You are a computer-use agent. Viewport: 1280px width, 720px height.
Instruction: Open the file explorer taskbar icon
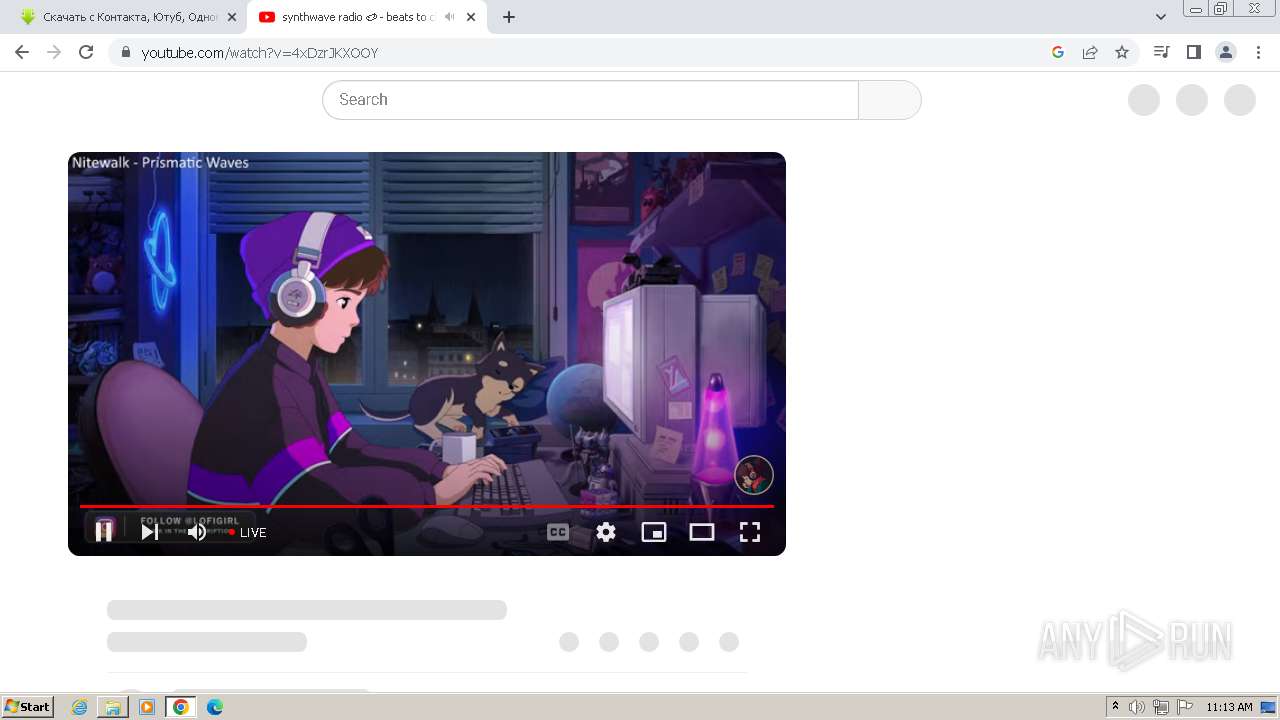tap(113, 707)
